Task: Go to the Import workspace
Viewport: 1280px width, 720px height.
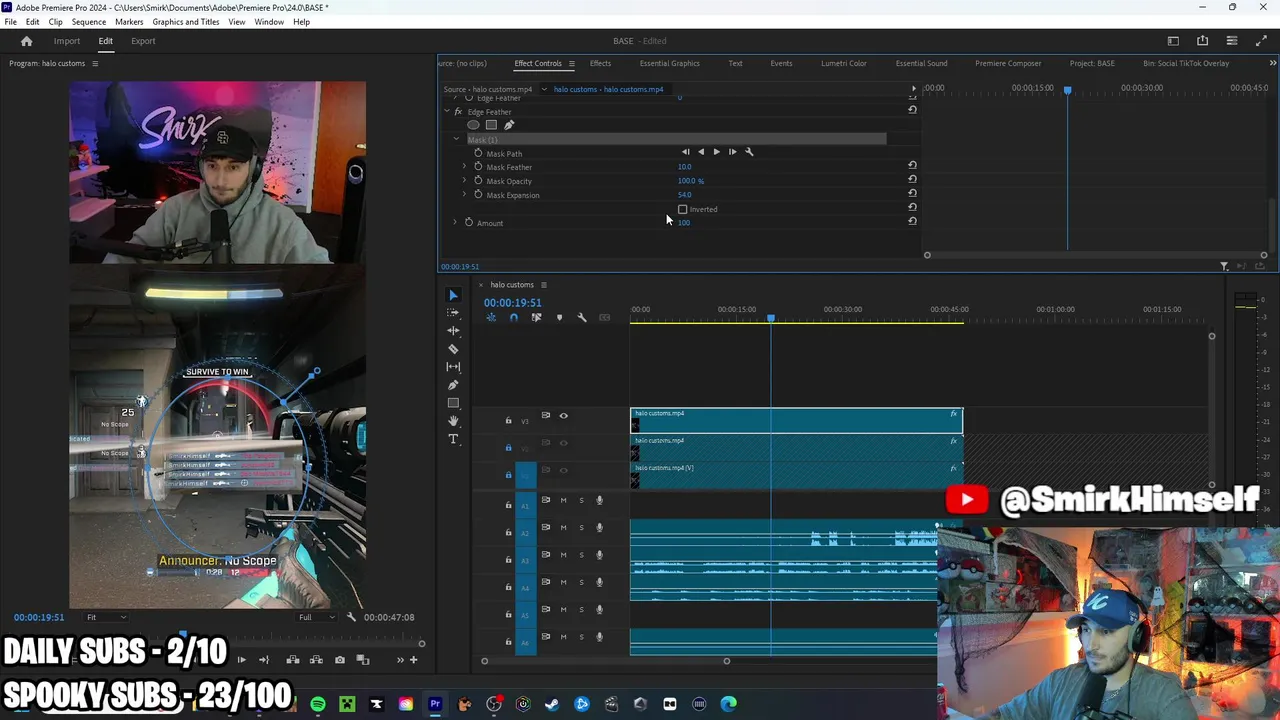Action: [67, 41]
